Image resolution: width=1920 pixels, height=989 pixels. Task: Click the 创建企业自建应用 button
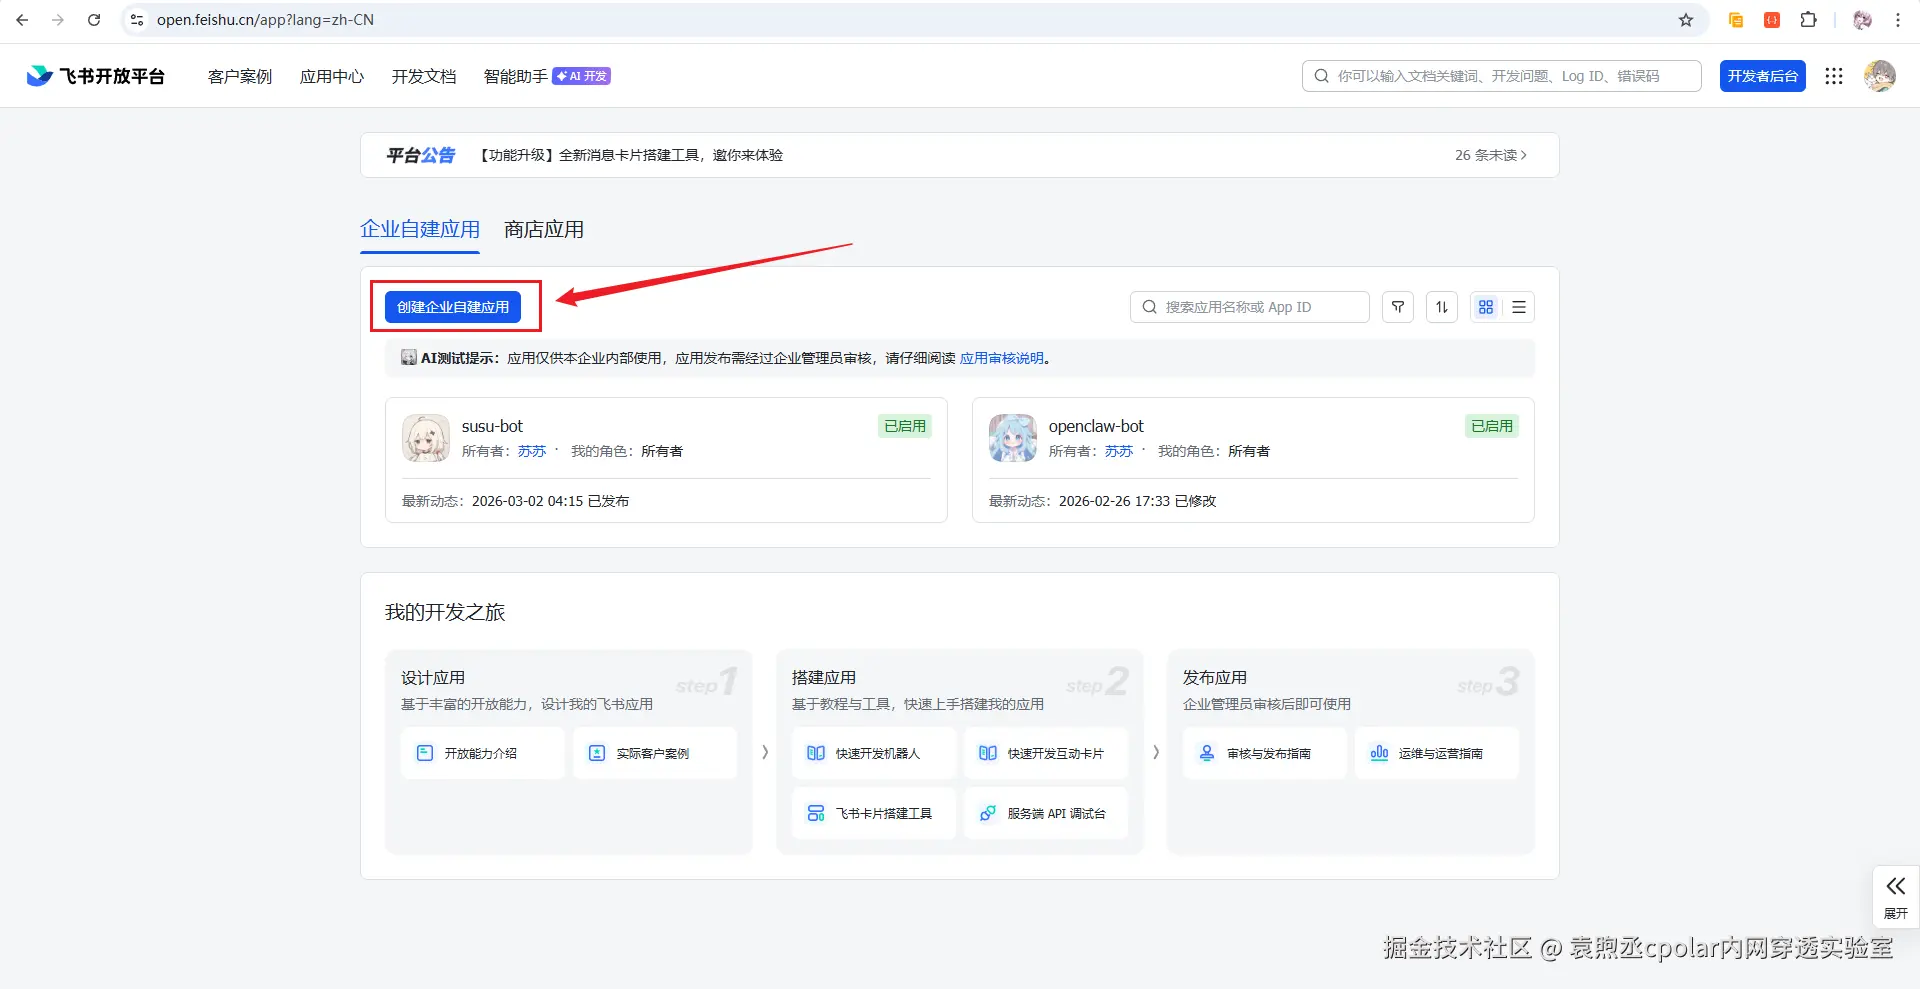coord(453,307)
